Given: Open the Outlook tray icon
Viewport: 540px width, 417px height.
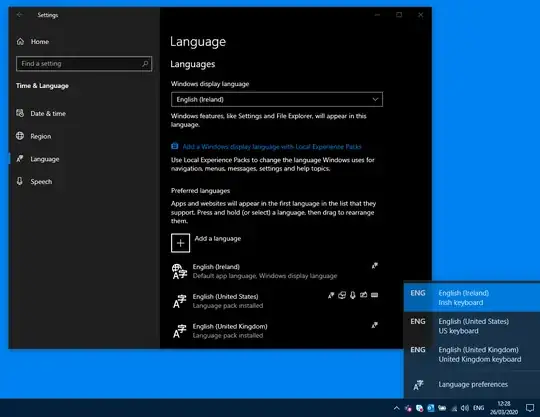Looking at the screenshot, I should [x=430, y=408].
